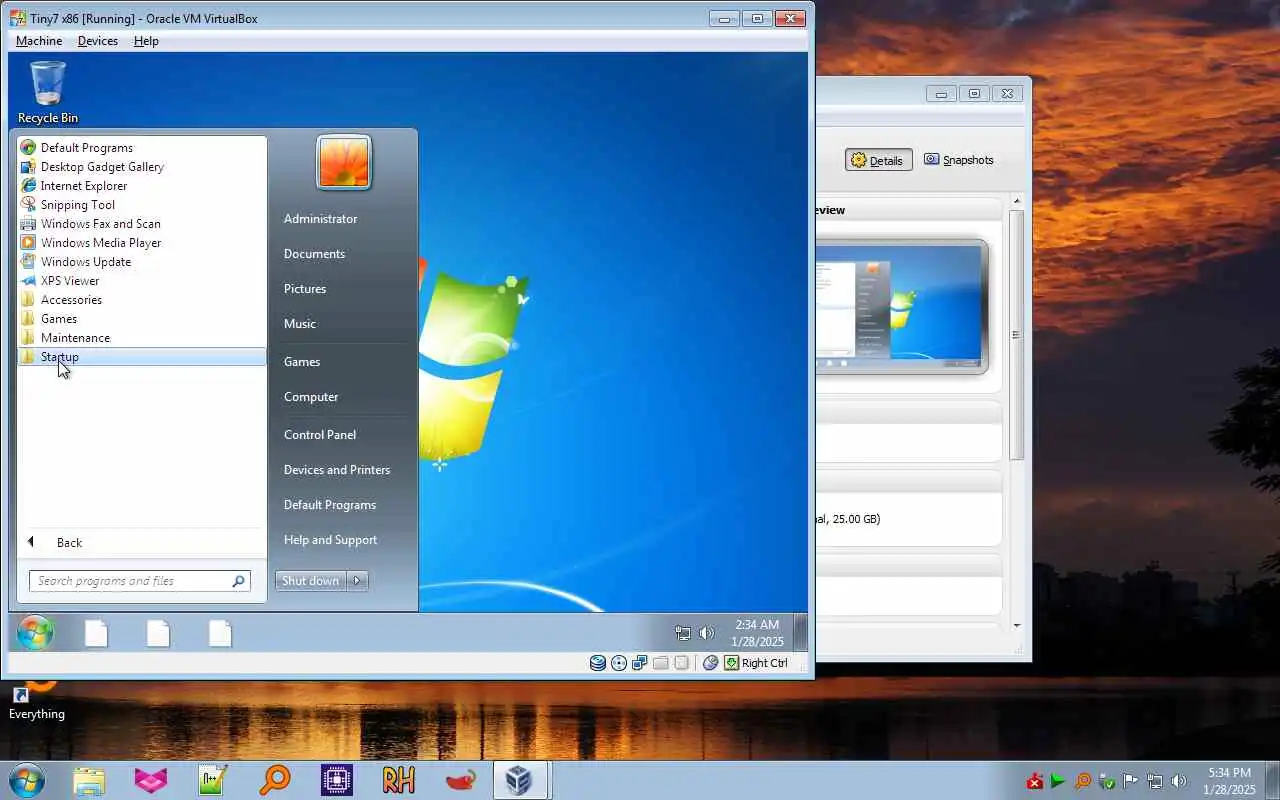This screenshot has width=1280, height=800.
Task: Open the Pictures library link
Action: [305, 289]
